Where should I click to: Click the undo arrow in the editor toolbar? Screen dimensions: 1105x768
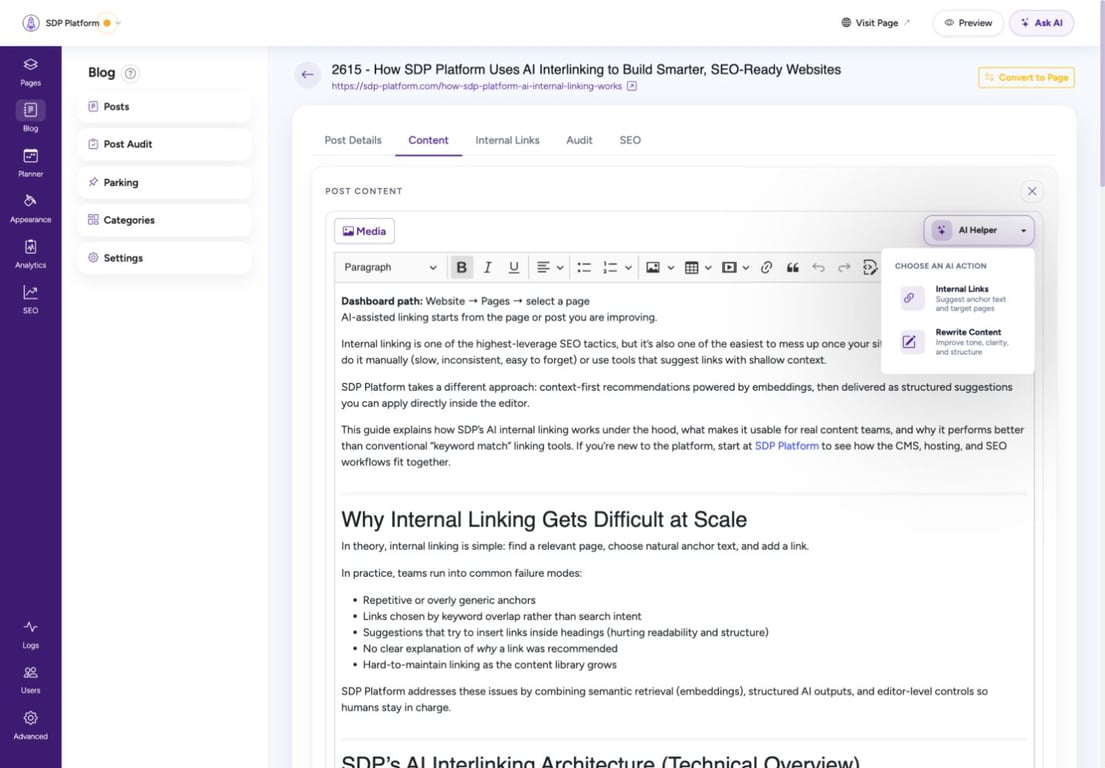(x=818, y=267)
